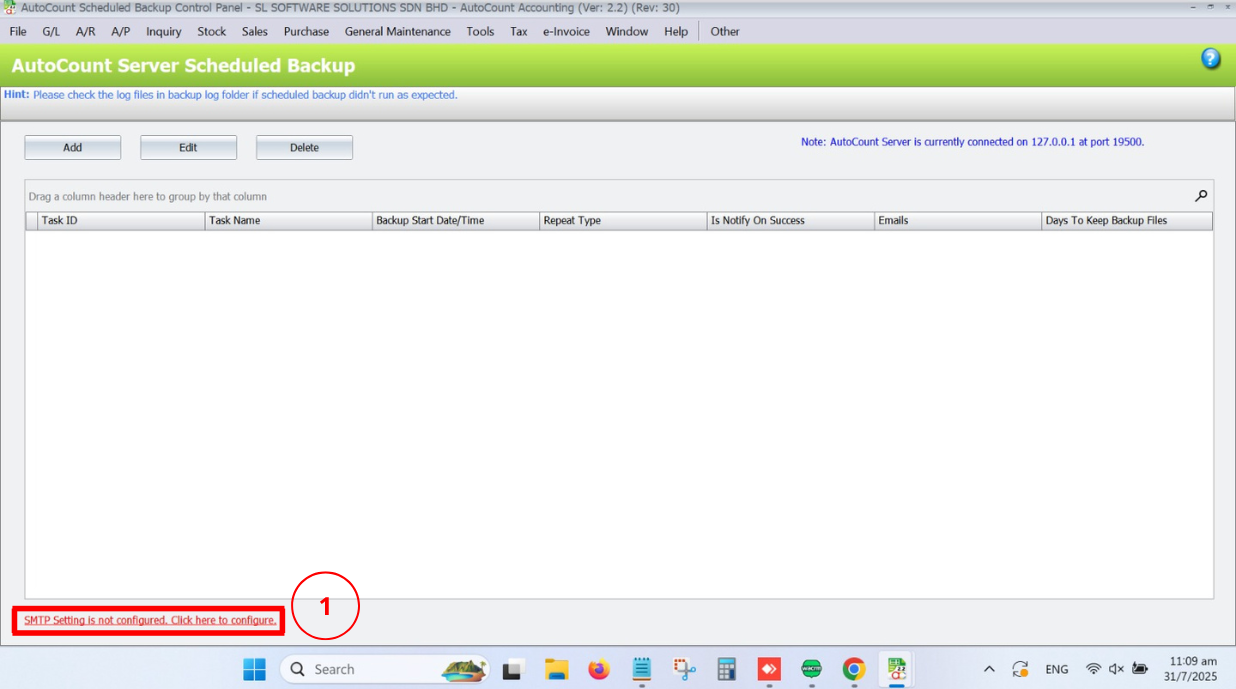
Task: Click the Windows Start button
Action: [x=255, y=669]
